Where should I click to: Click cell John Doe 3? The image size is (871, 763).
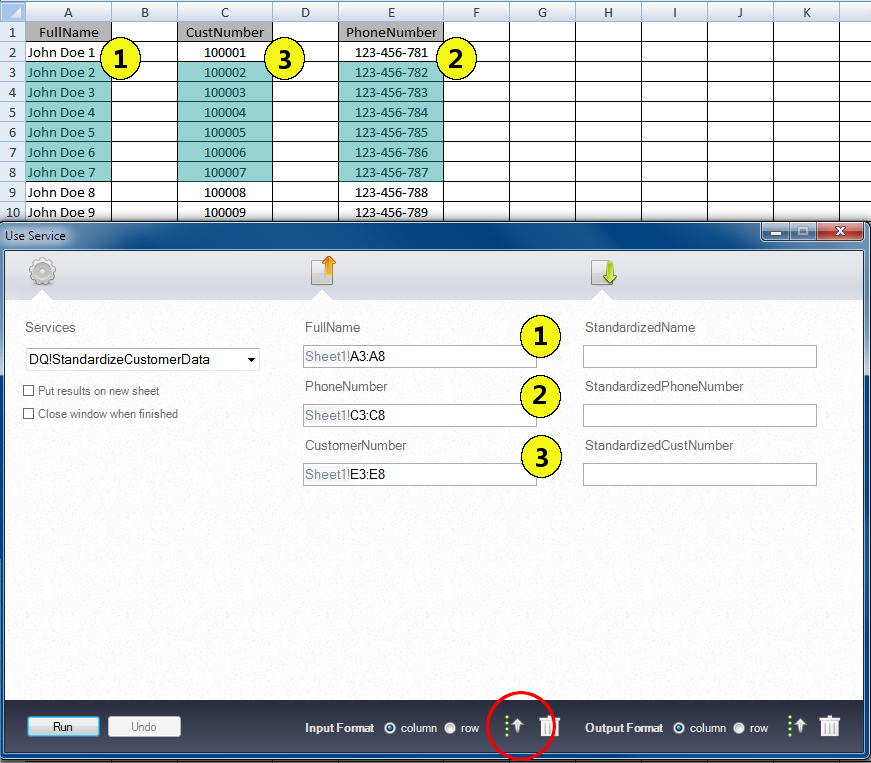[x=68, y=92]
